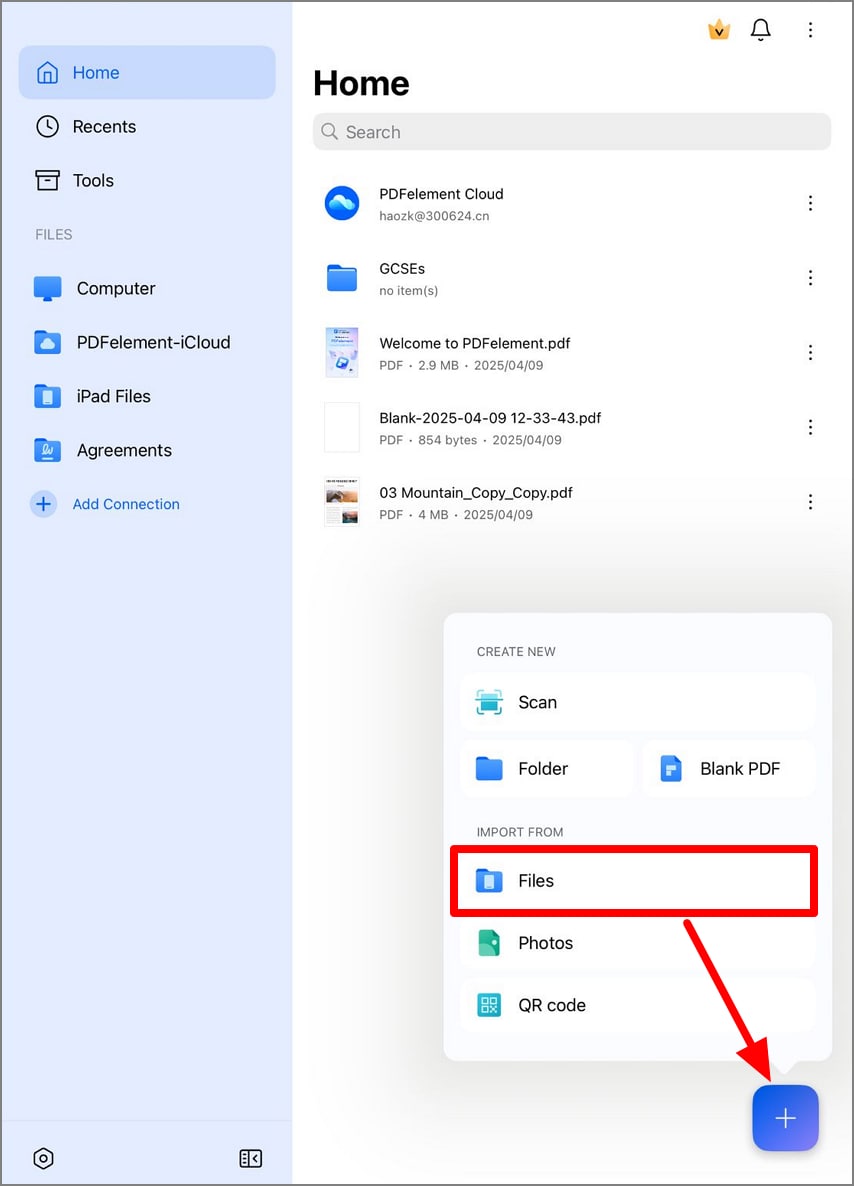Open Computer location

[147, 288]
